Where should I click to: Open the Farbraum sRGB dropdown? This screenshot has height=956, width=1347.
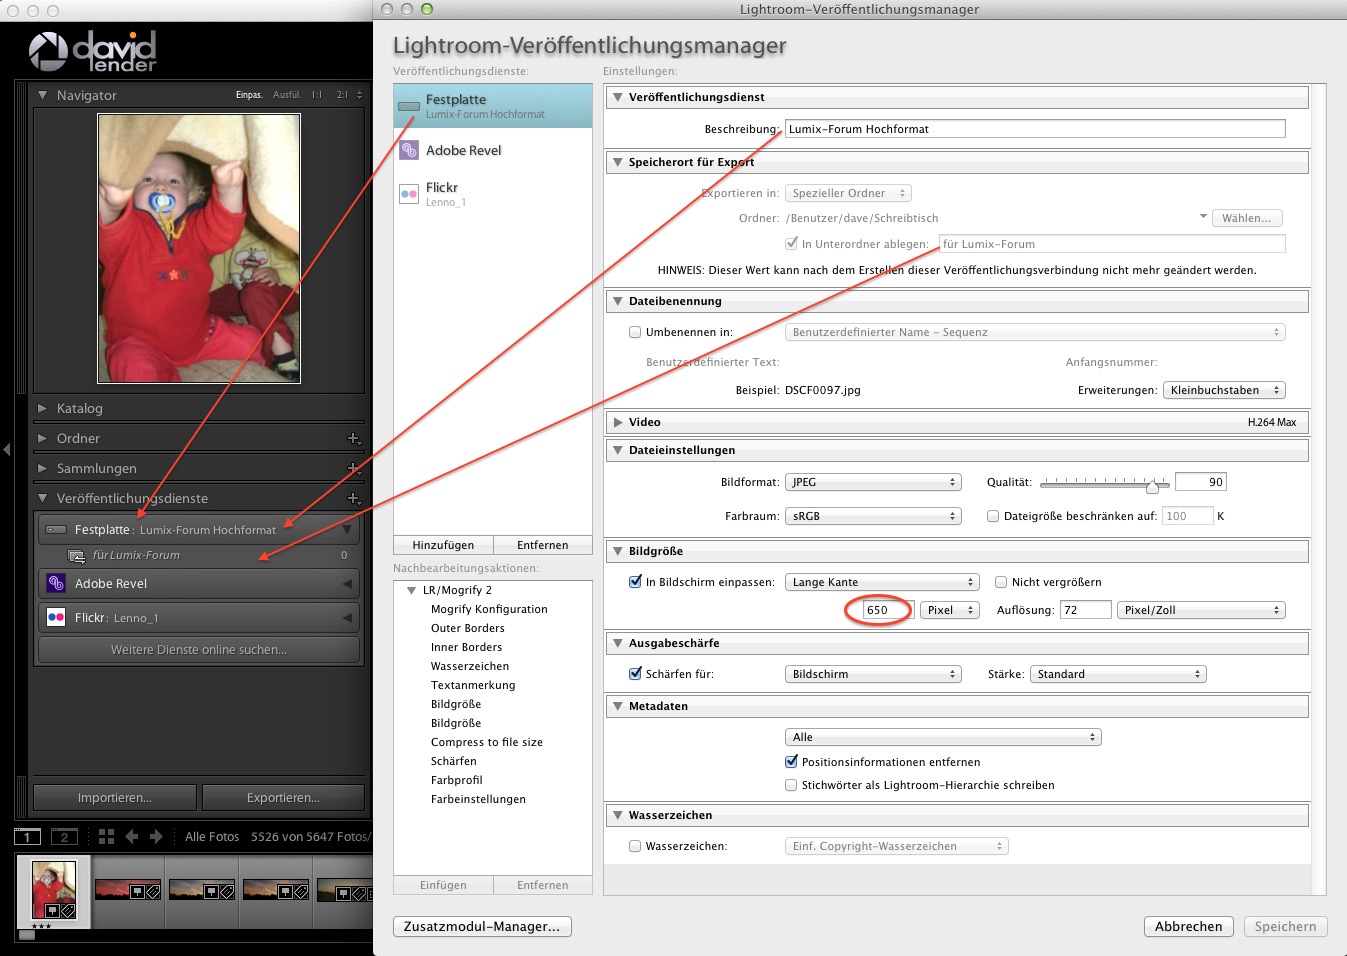point(873,516)
